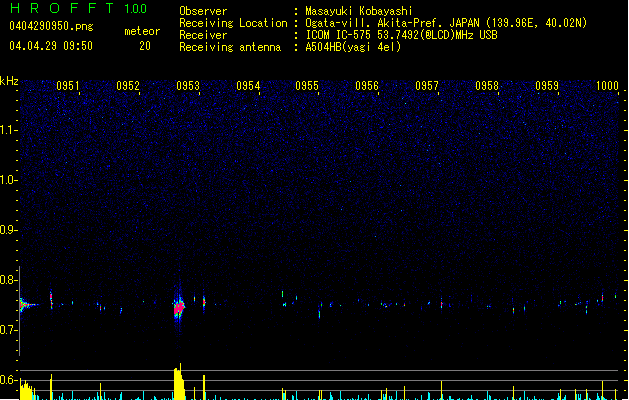Click the antenna value A504HB(yagi 4el)
Viewport: 629px width, 400px height.
(353, 47)
